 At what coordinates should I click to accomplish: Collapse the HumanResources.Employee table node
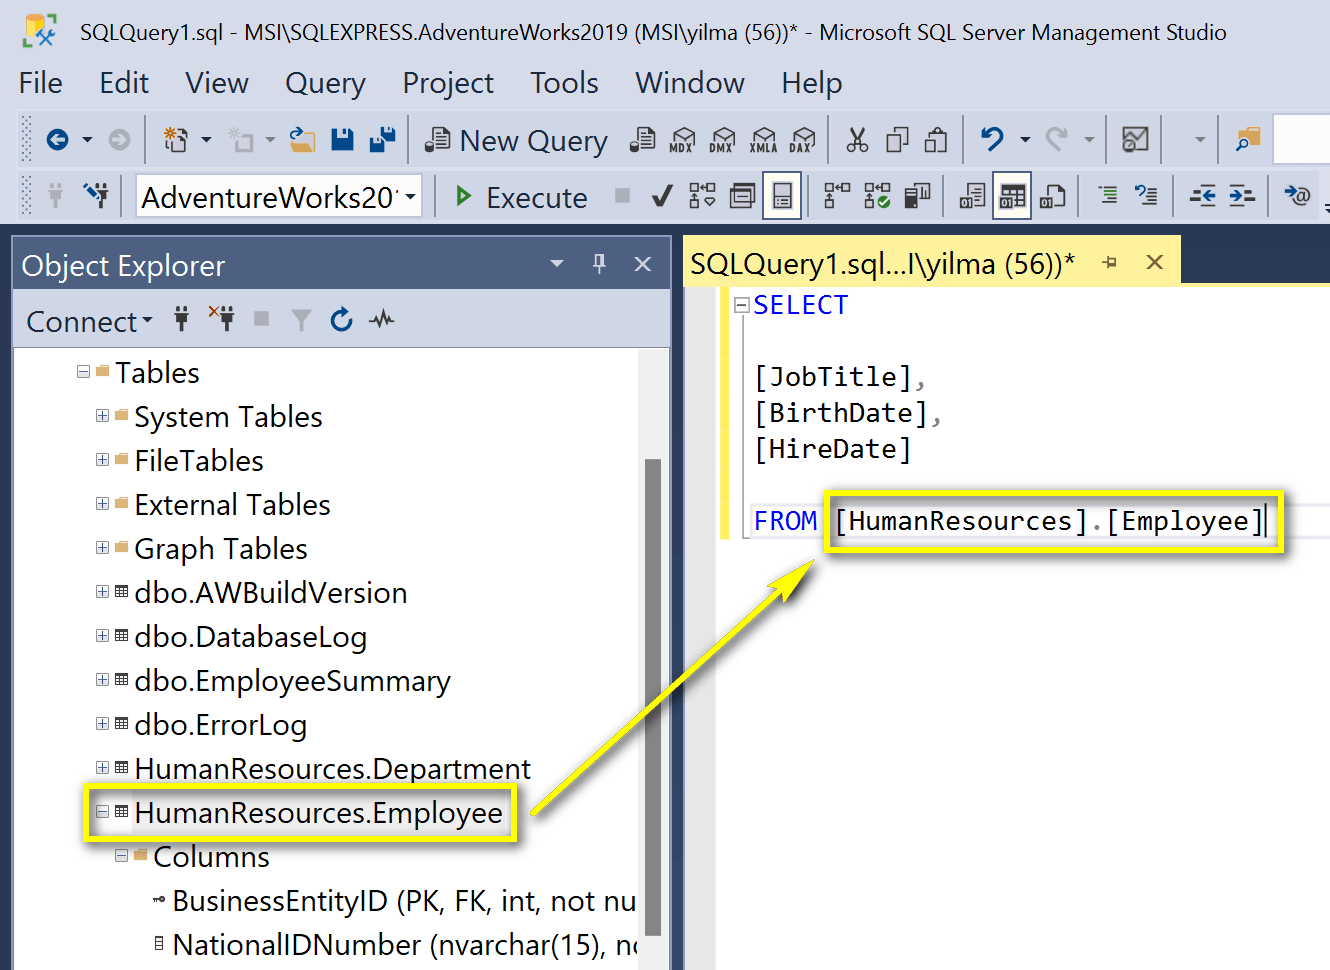tap(102, 811)
